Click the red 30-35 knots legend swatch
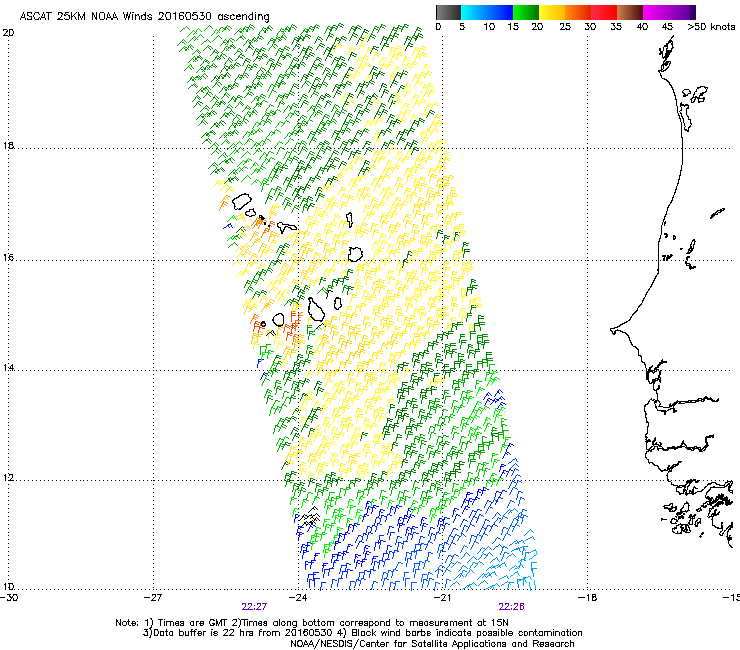 pyautogui.click(x=604, y=12)
